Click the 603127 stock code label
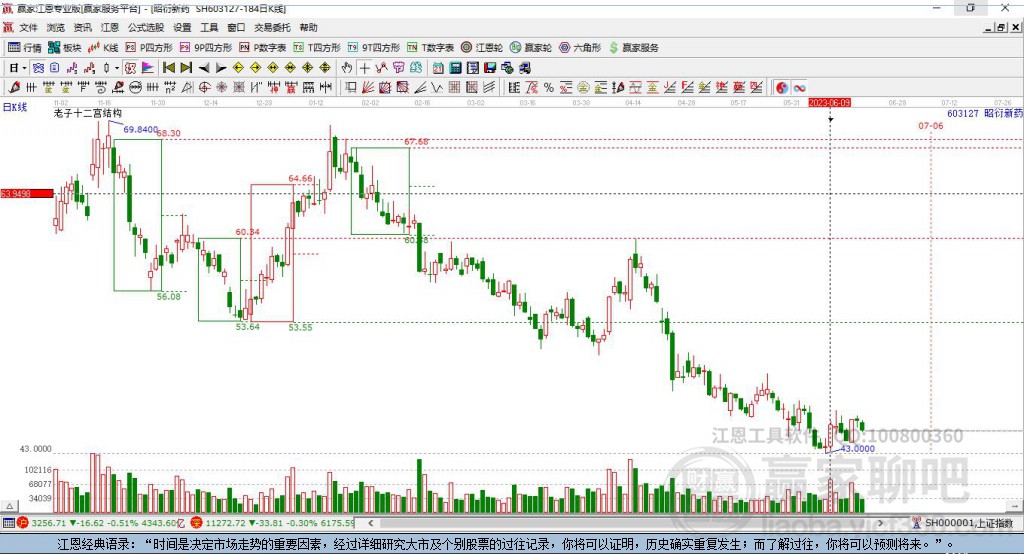This screenshot has height=554, width=1024. (x=963, y=113)
